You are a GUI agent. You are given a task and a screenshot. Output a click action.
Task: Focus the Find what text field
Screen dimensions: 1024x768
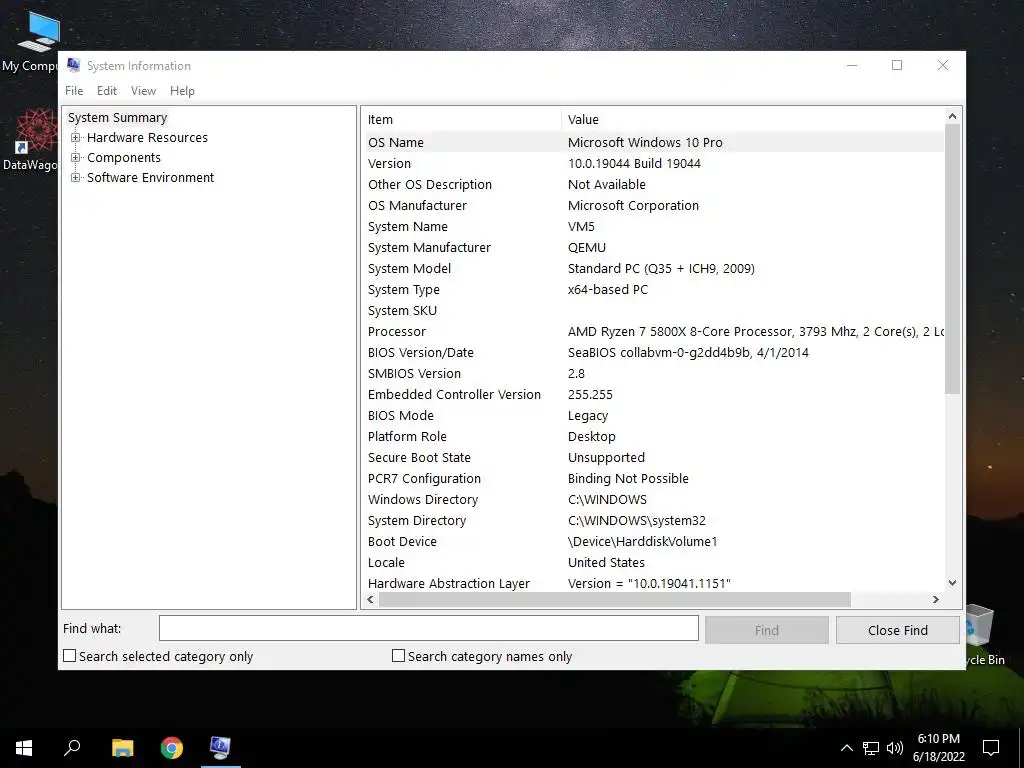click(x=428, y=628)
